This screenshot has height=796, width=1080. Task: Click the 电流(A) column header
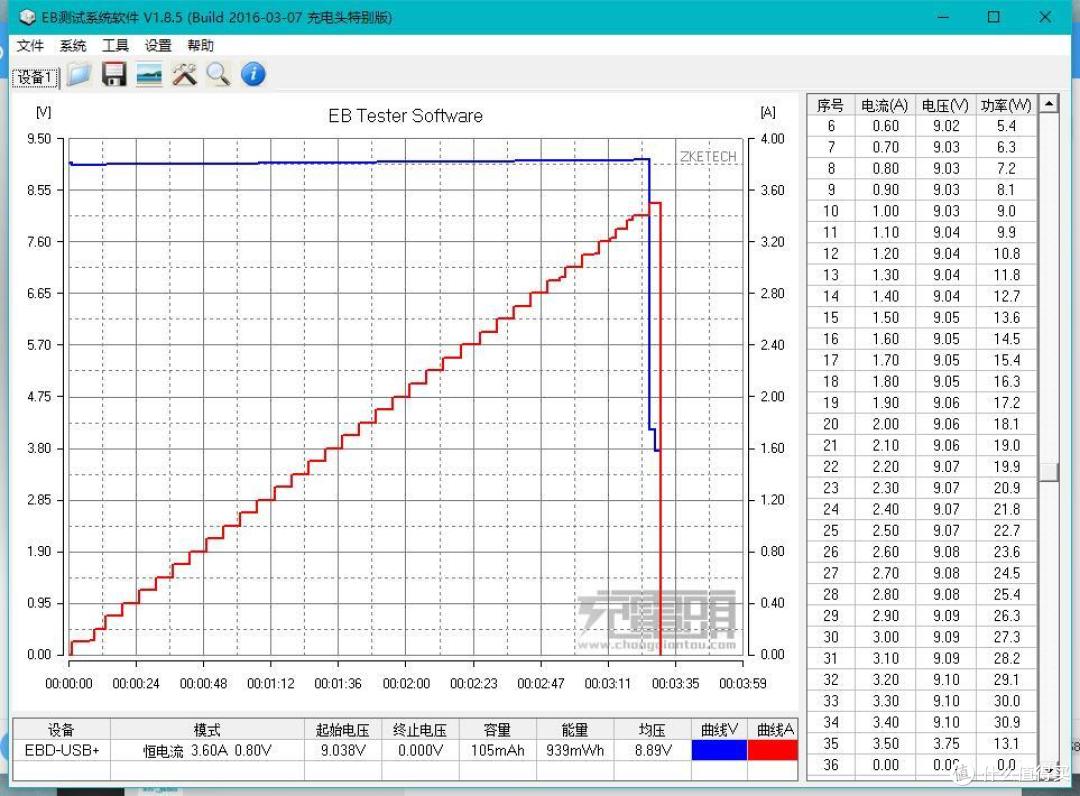click(884, 105)
